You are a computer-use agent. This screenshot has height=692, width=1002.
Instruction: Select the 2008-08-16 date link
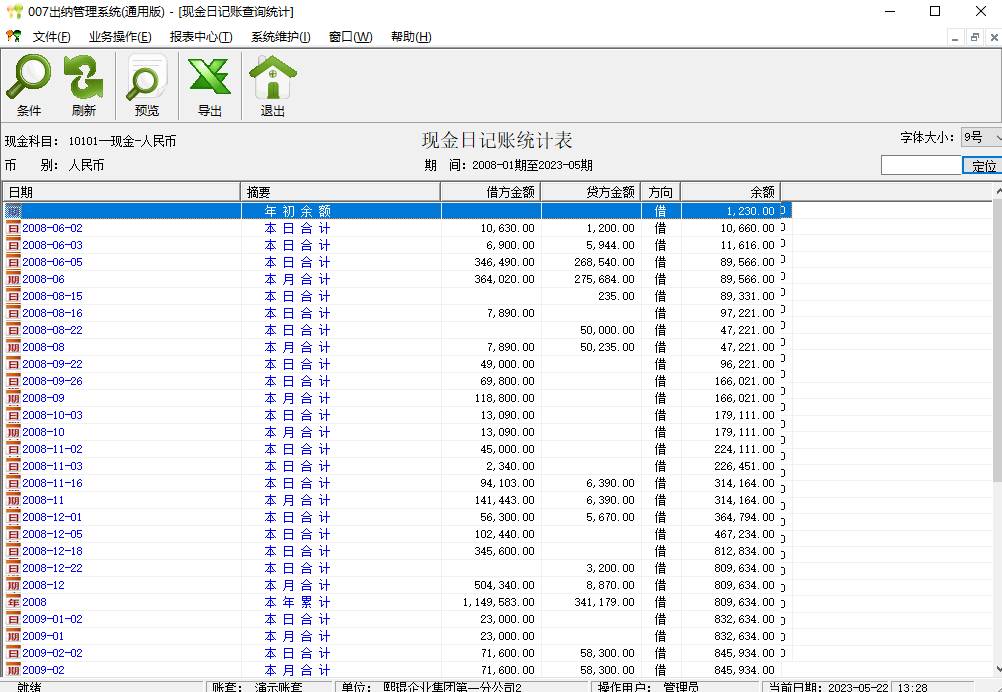[x=52, y=313]
